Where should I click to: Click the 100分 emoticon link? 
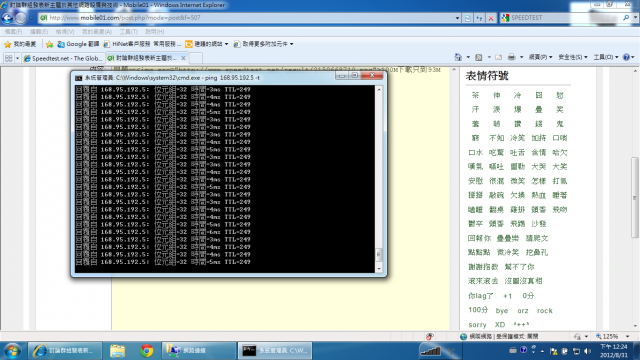tap(478, 310)
